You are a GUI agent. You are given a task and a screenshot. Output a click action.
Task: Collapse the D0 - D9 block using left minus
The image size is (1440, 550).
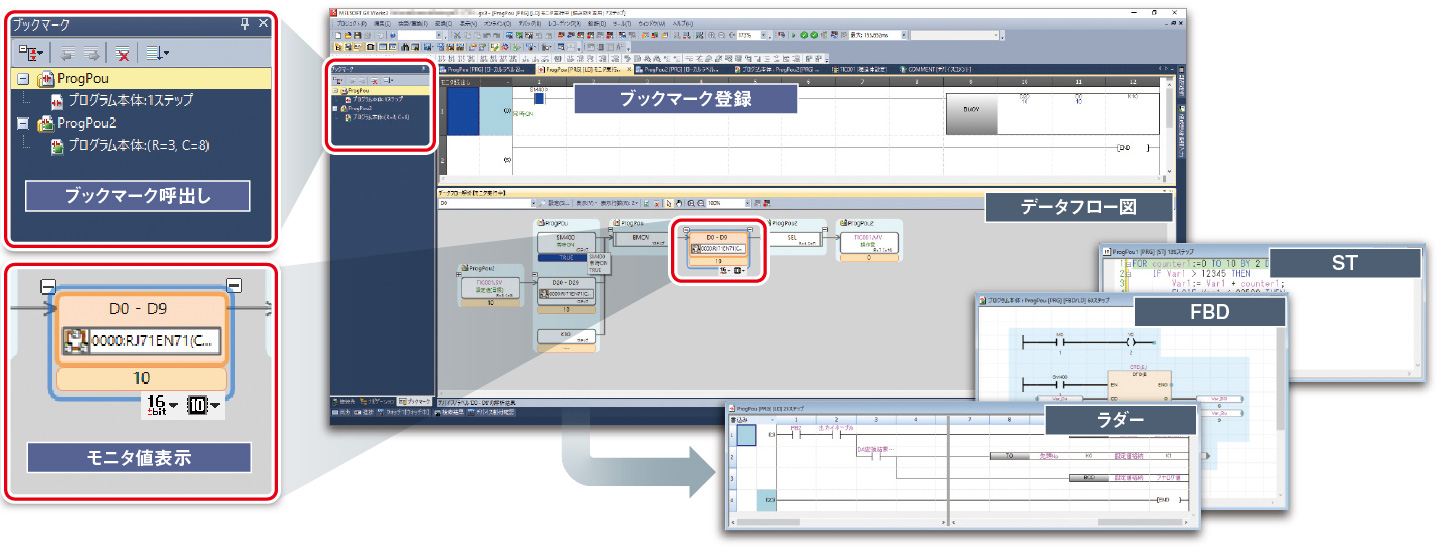click(46, 286)
